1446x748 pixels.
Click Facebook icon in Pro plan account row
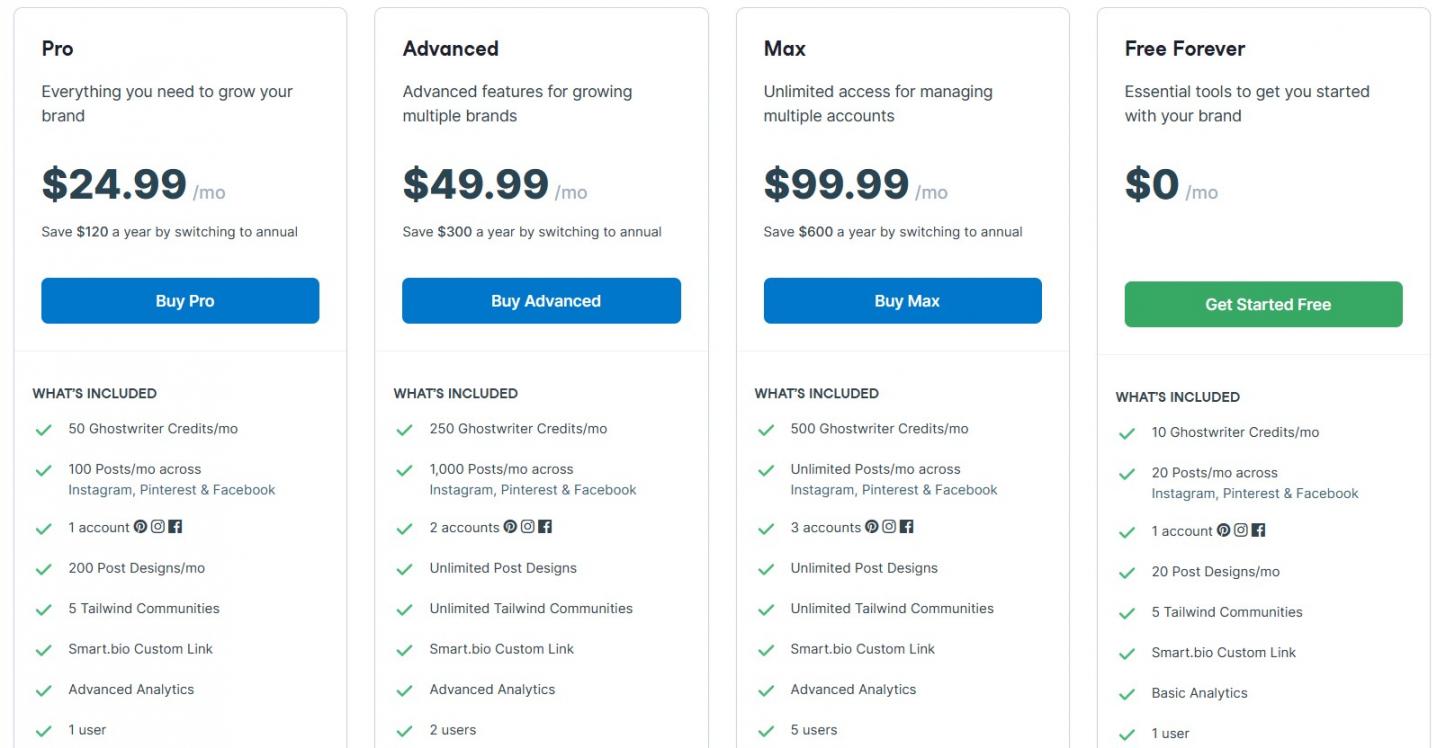click(x=175, y=527)
